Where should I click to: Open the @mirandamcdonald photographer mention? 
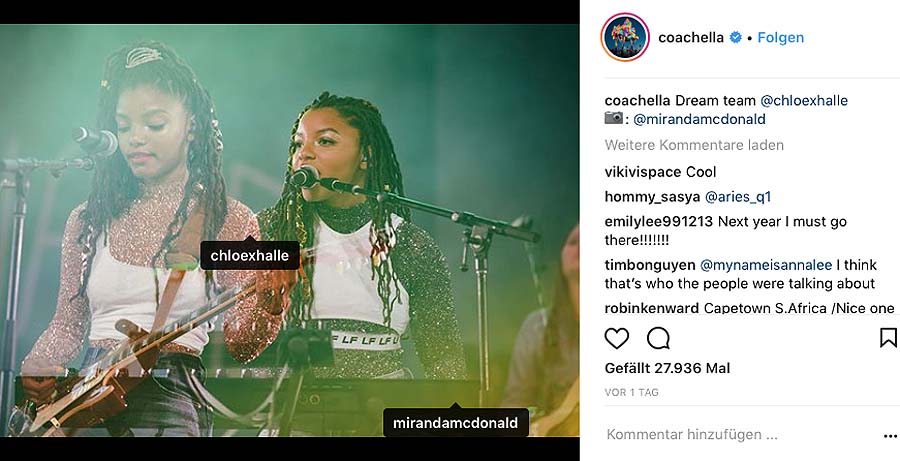coord(699,119)
